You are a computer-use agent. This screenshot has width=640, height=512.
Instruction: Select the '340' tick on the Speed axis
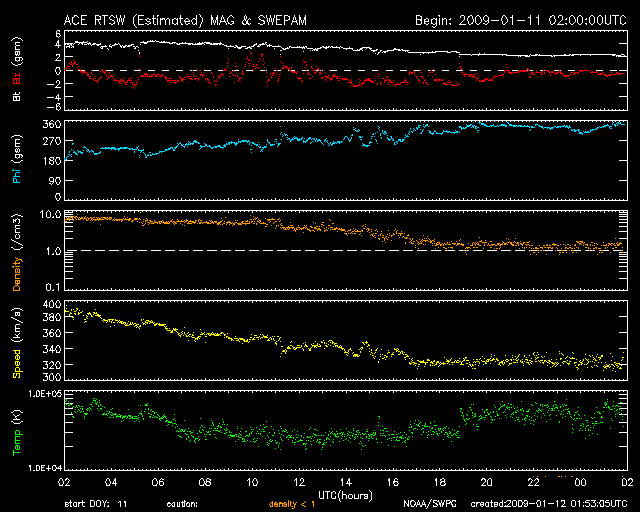click(x=52, y=349)
